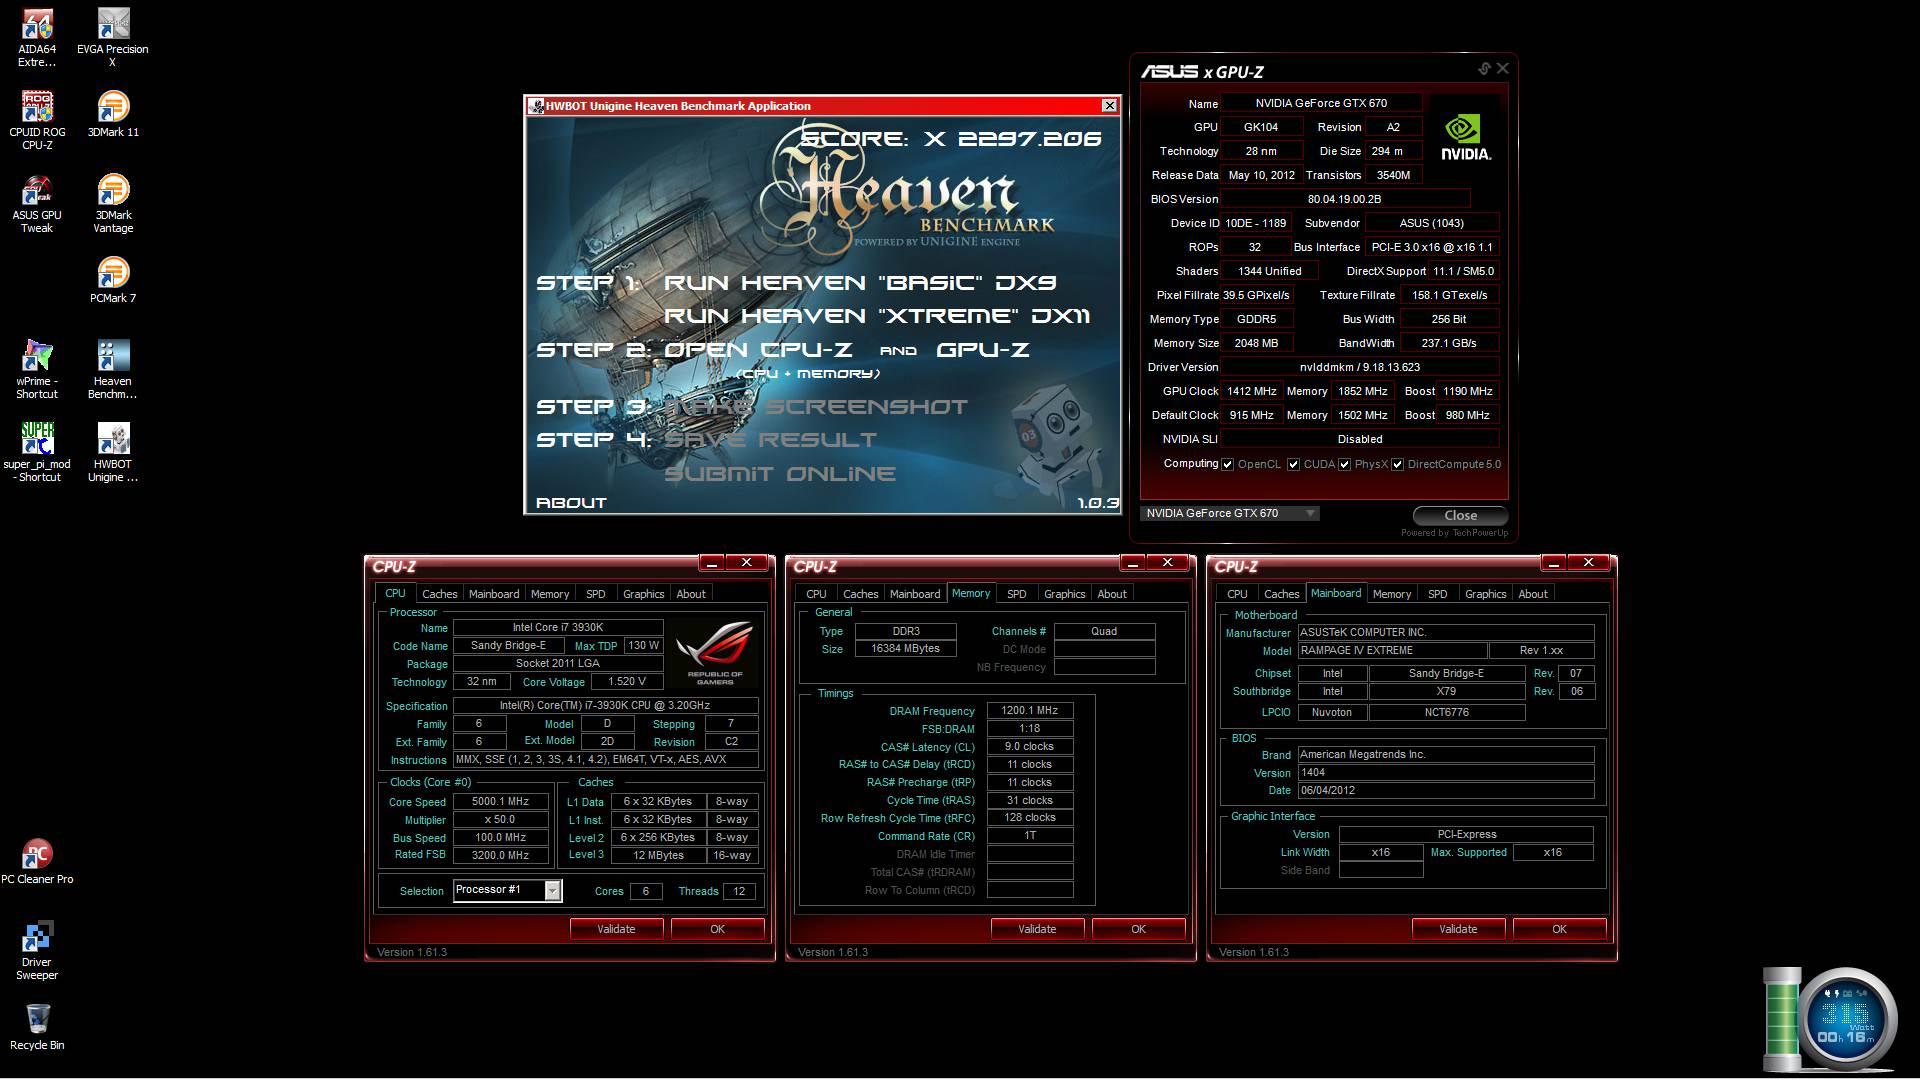This screenshot has height=1080, width=1920.
Task: Open PCMark 7 desktop icon
Action: pos(113,280)
